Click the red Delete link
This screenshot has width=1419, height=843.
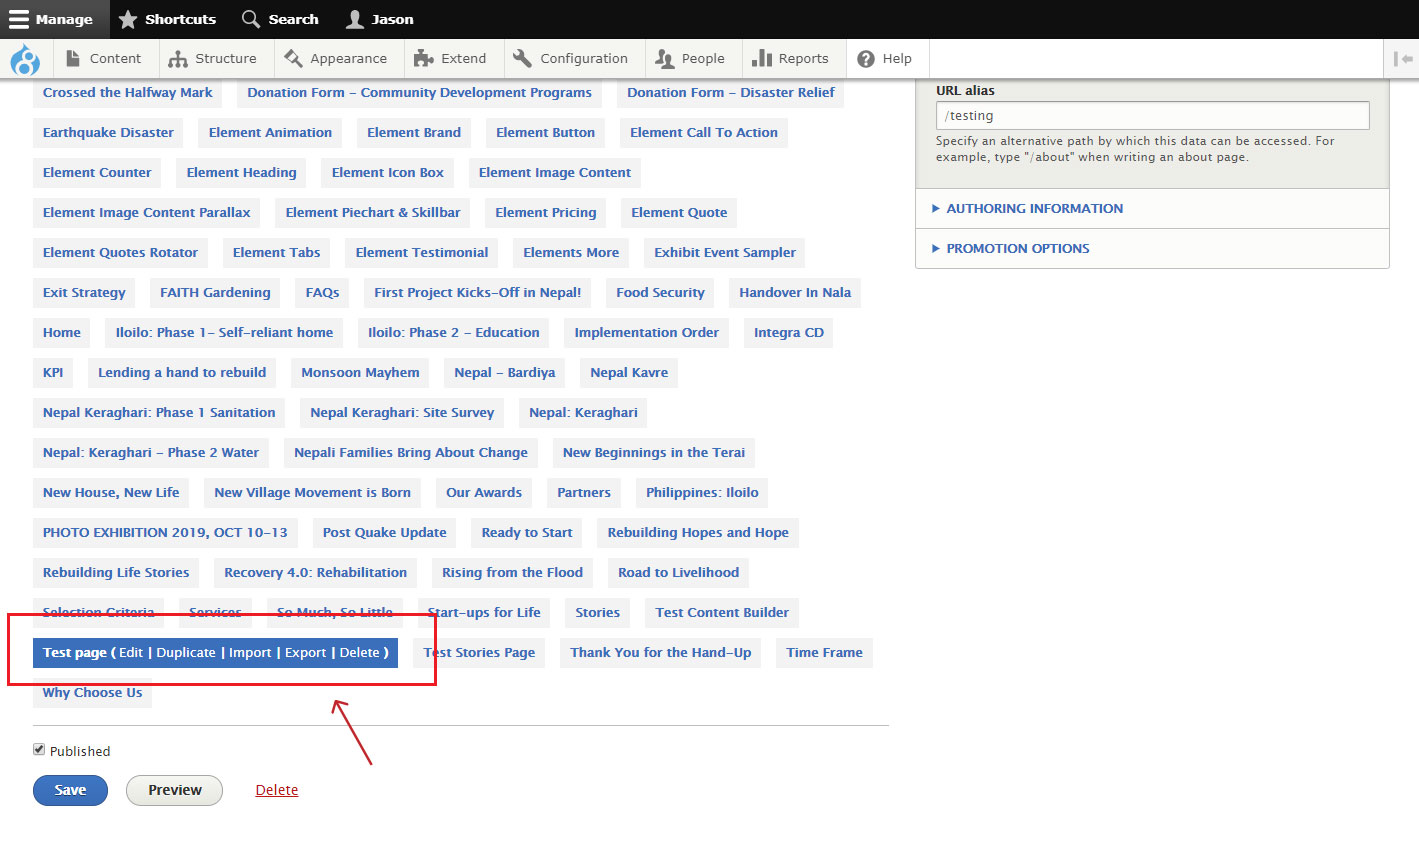click(x=276, y=790)
